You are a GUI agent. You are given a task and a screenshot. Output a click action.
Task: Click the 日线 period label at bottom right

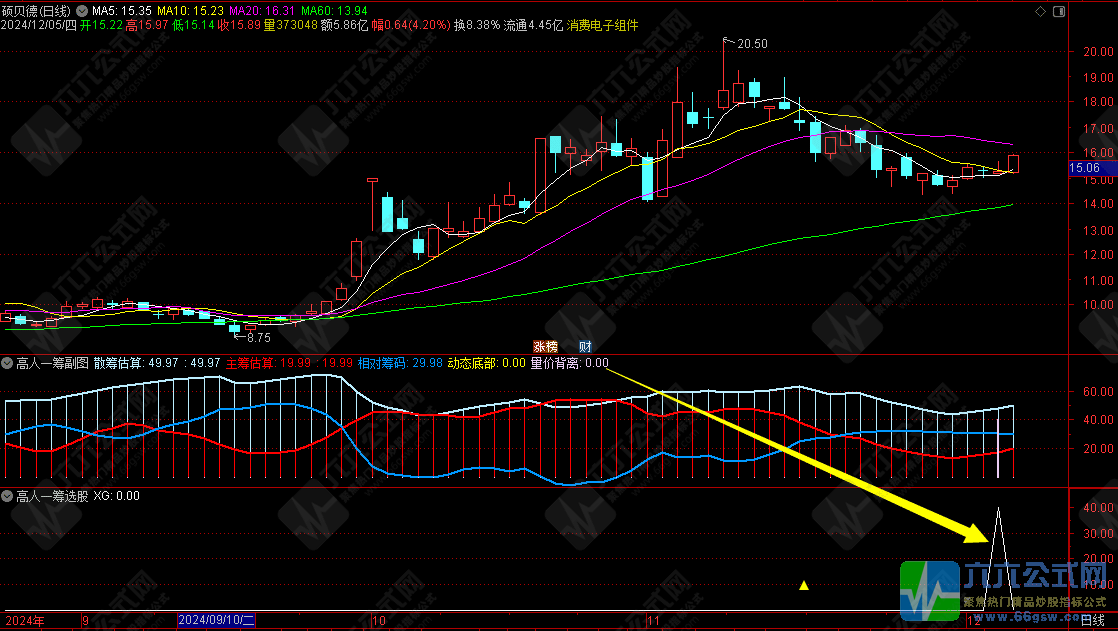(1092, 621)
